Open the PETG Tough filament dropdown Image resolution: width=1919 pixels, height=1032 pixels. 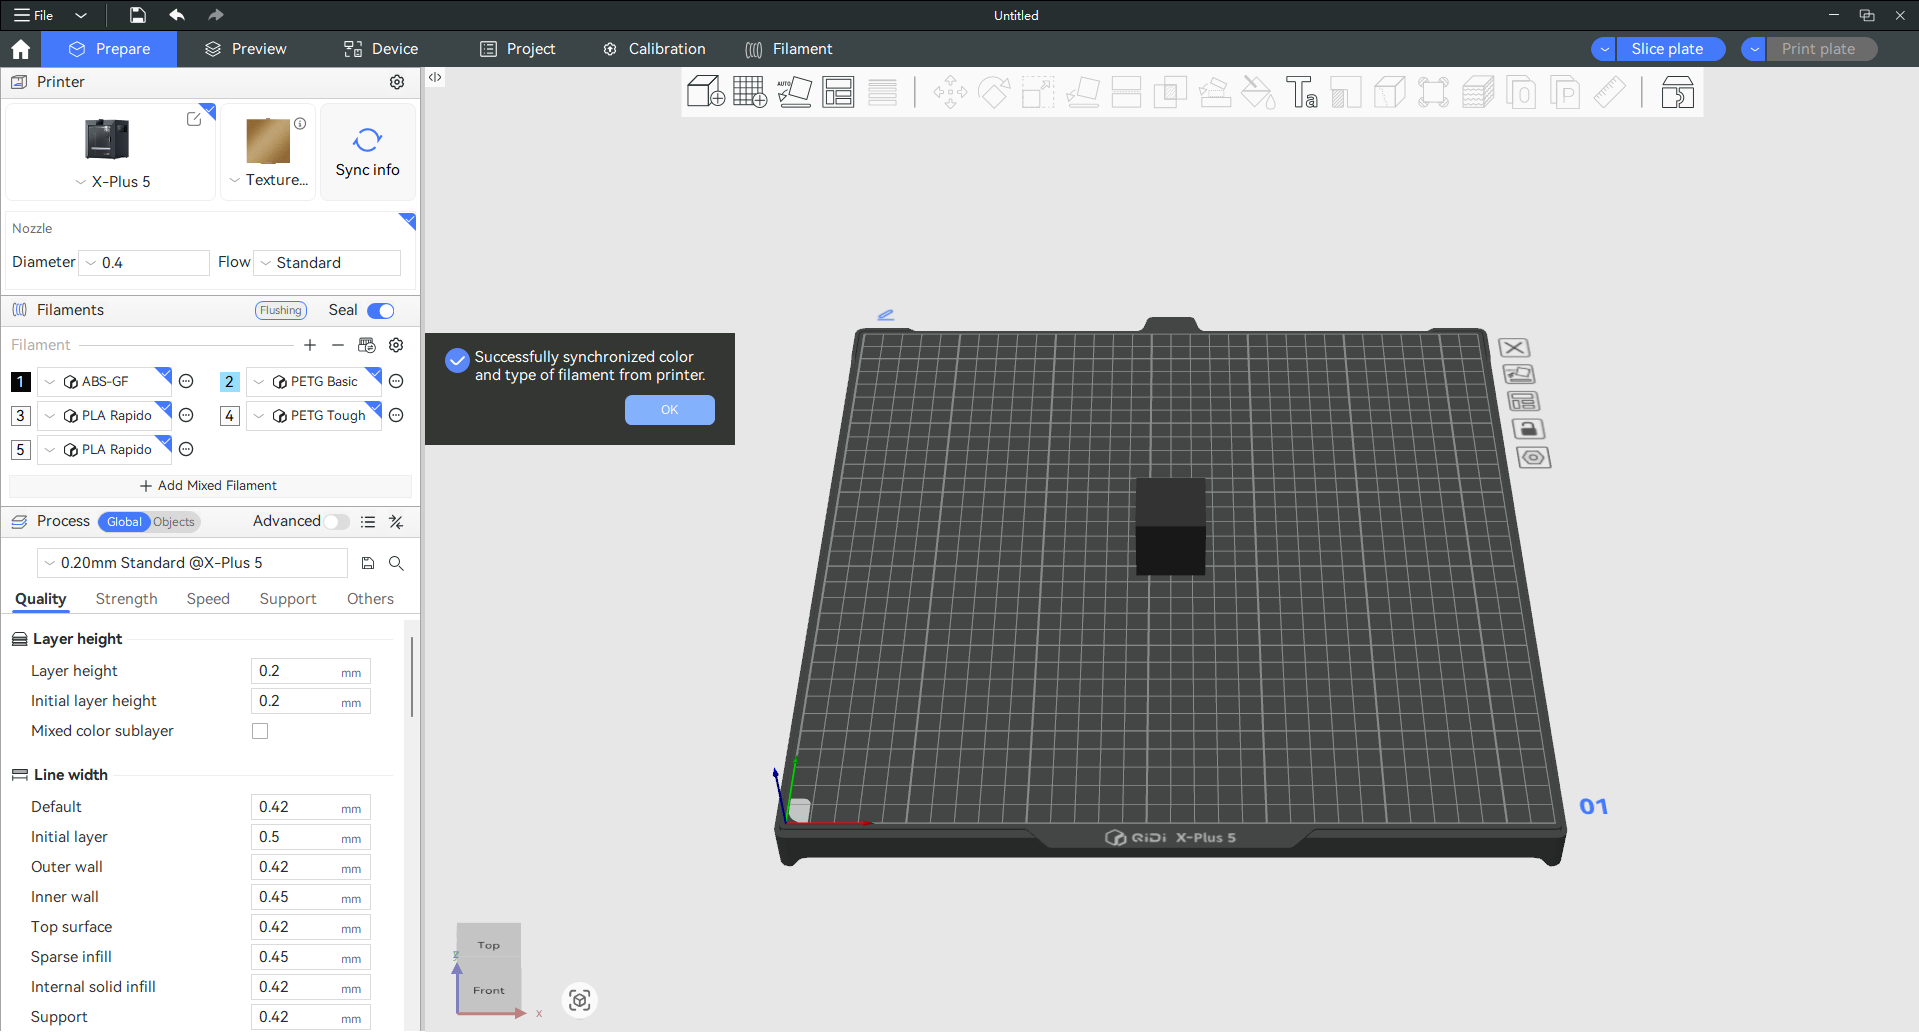click(313, 416)
